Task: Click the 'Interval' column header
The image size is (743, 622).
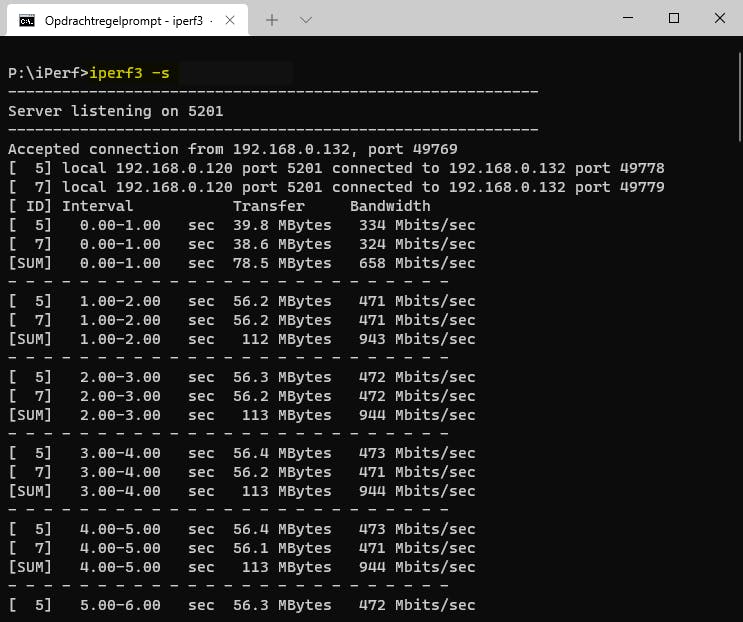Action: [98, 206]
